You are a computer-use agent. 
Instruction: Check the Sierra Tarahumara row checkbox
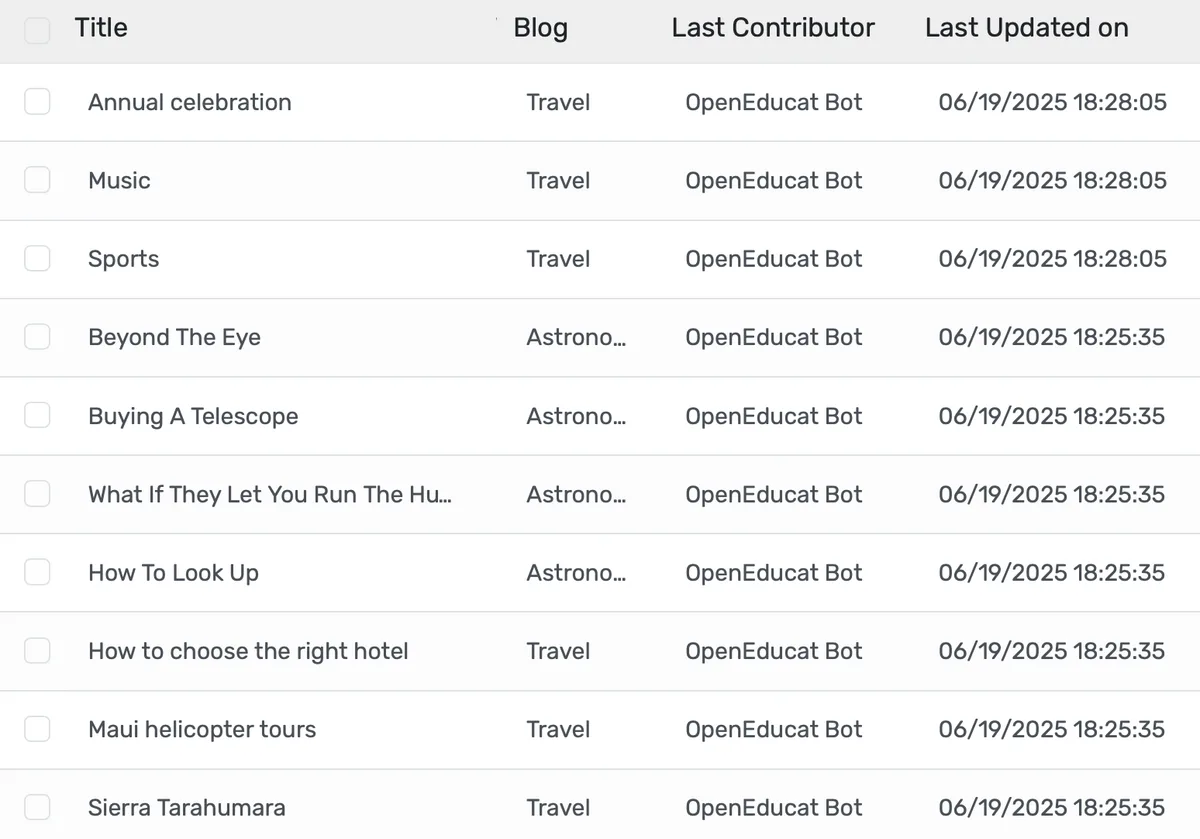pos(37,807)
